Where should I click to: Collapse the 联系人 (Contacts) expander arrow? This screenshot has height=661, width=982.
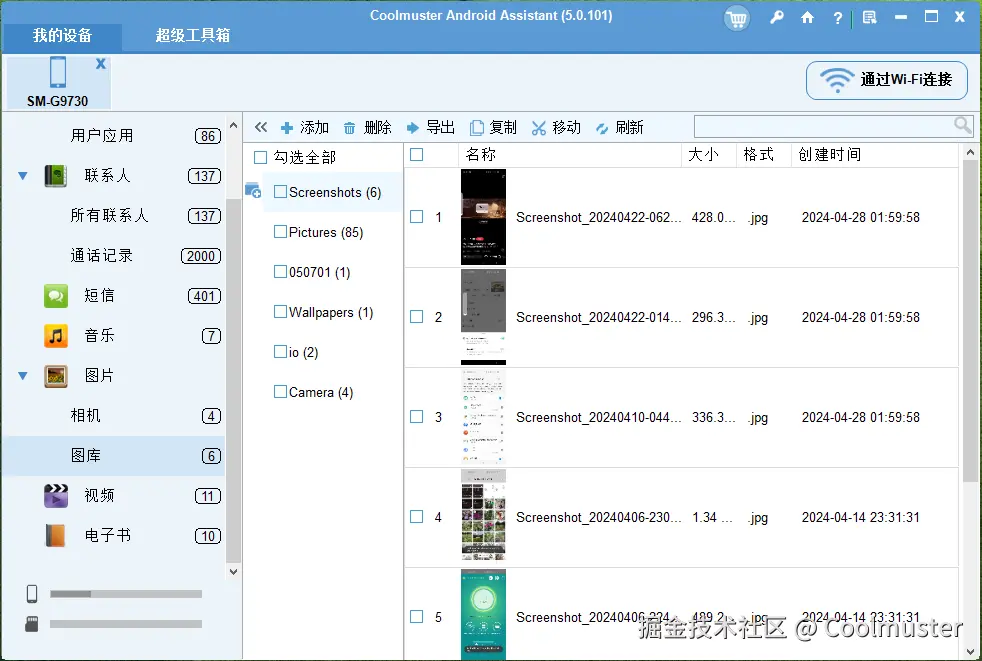click(x=22, y=175)
